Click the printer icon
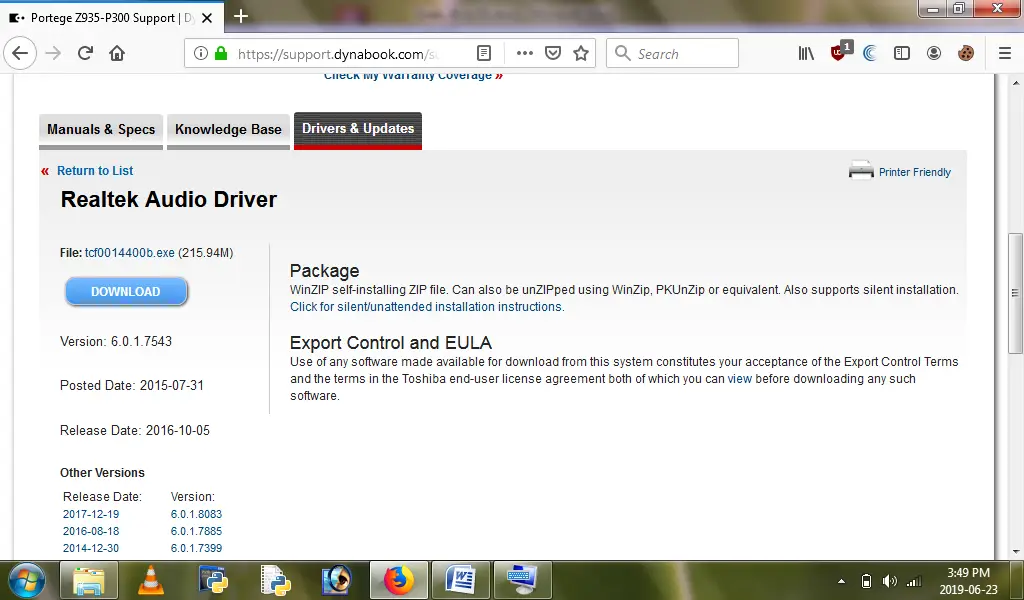This screenshot has width=1024, height=600. pos(861,170)
